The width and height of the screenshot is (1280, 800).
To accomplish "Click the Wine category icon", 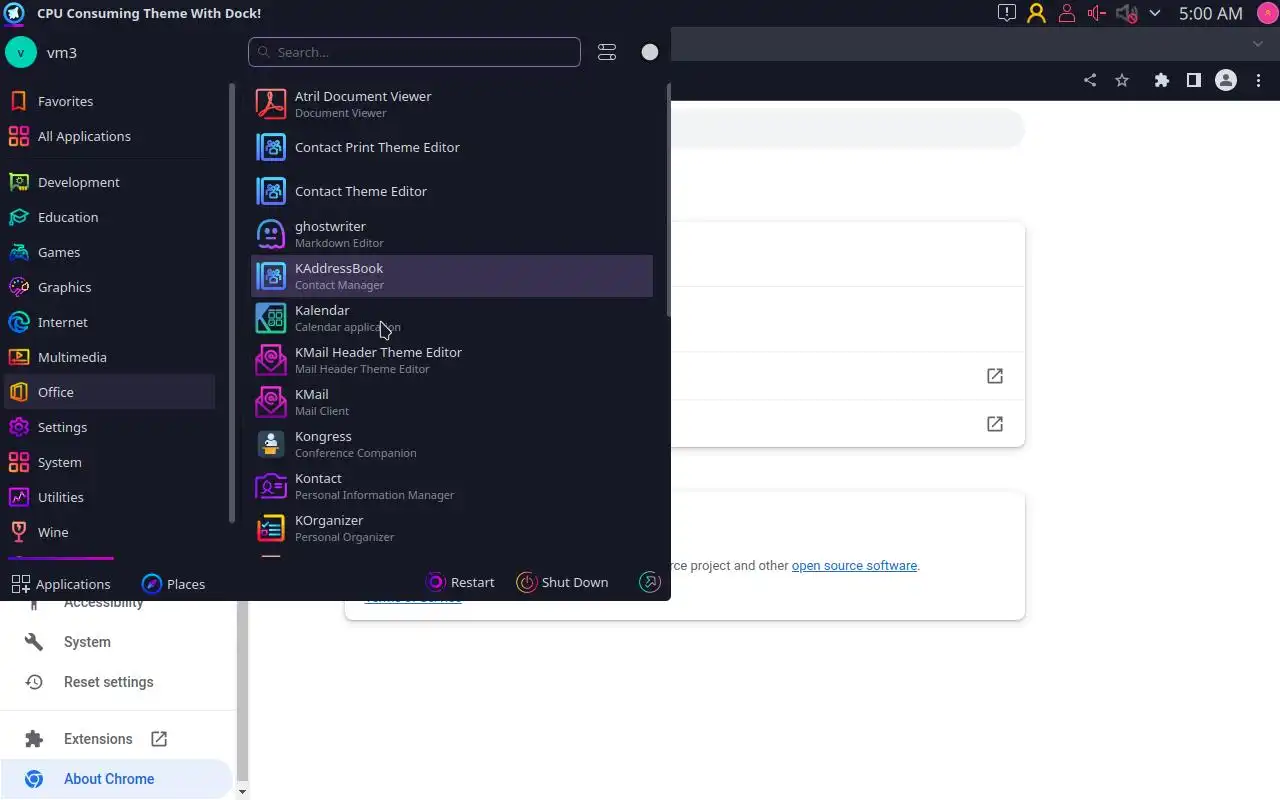I will click(19, 532).
